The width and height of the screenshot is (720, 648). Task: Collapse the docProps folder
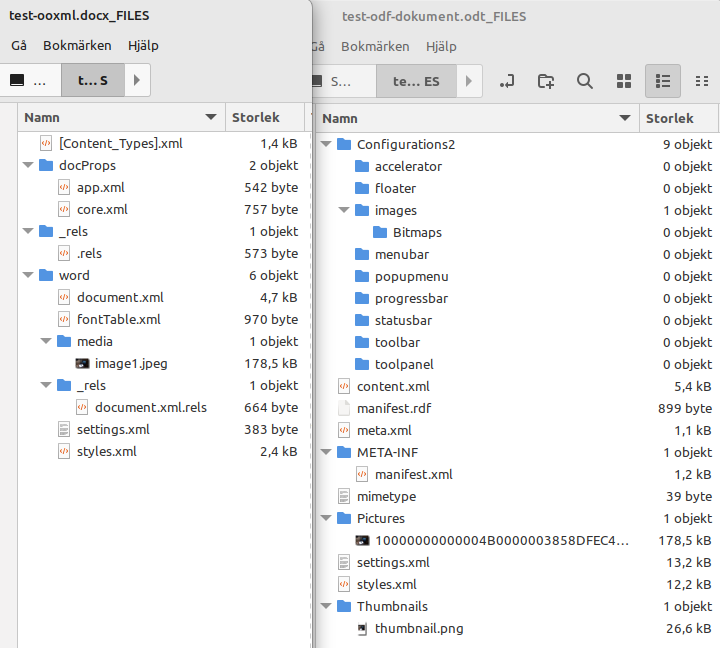(x=28, y=165)
